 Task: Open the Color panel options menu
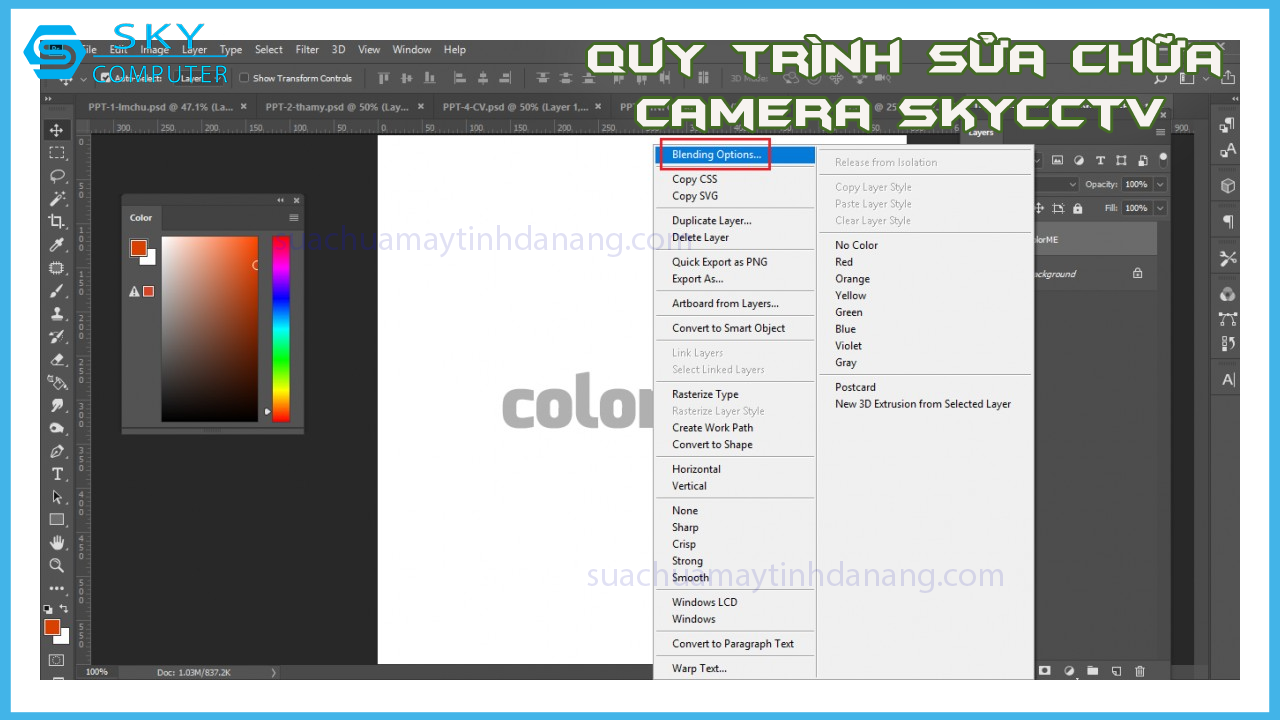coord(294,218)
